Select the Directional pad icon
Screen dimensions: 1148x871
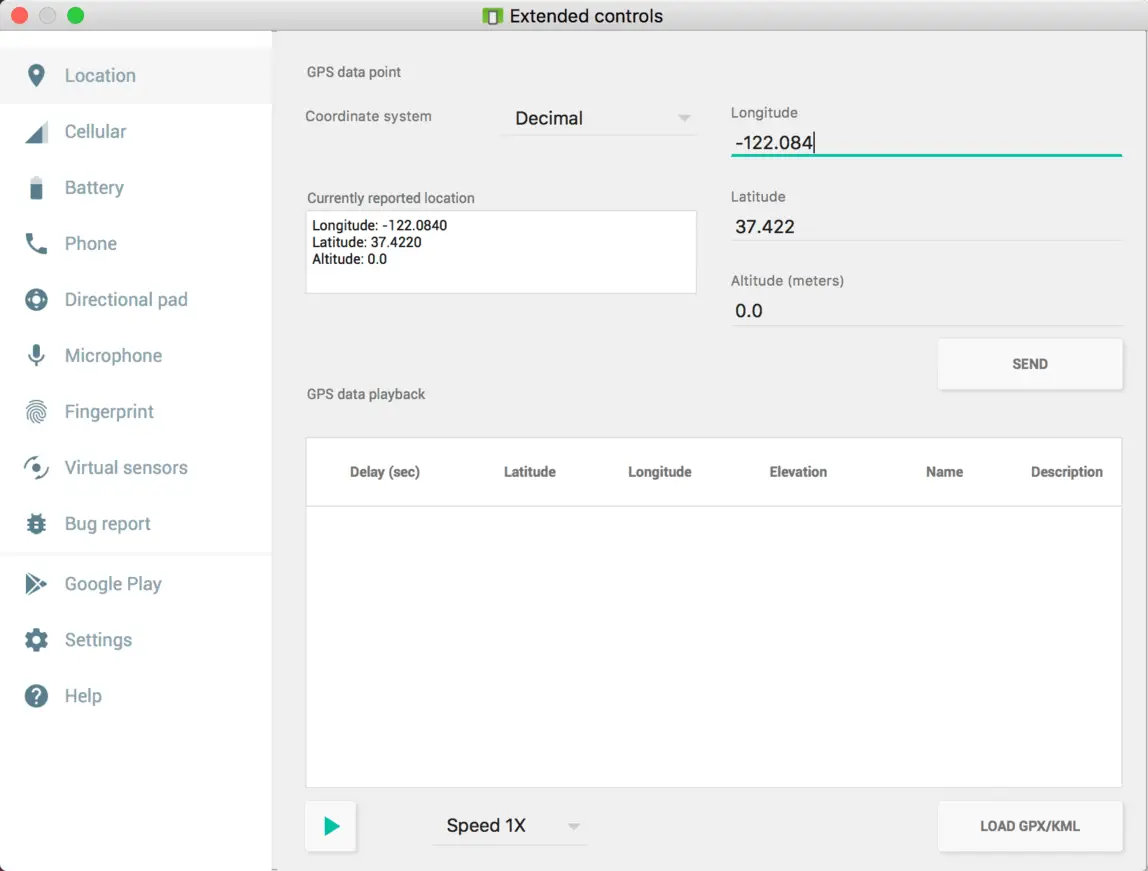pos(37,299)
